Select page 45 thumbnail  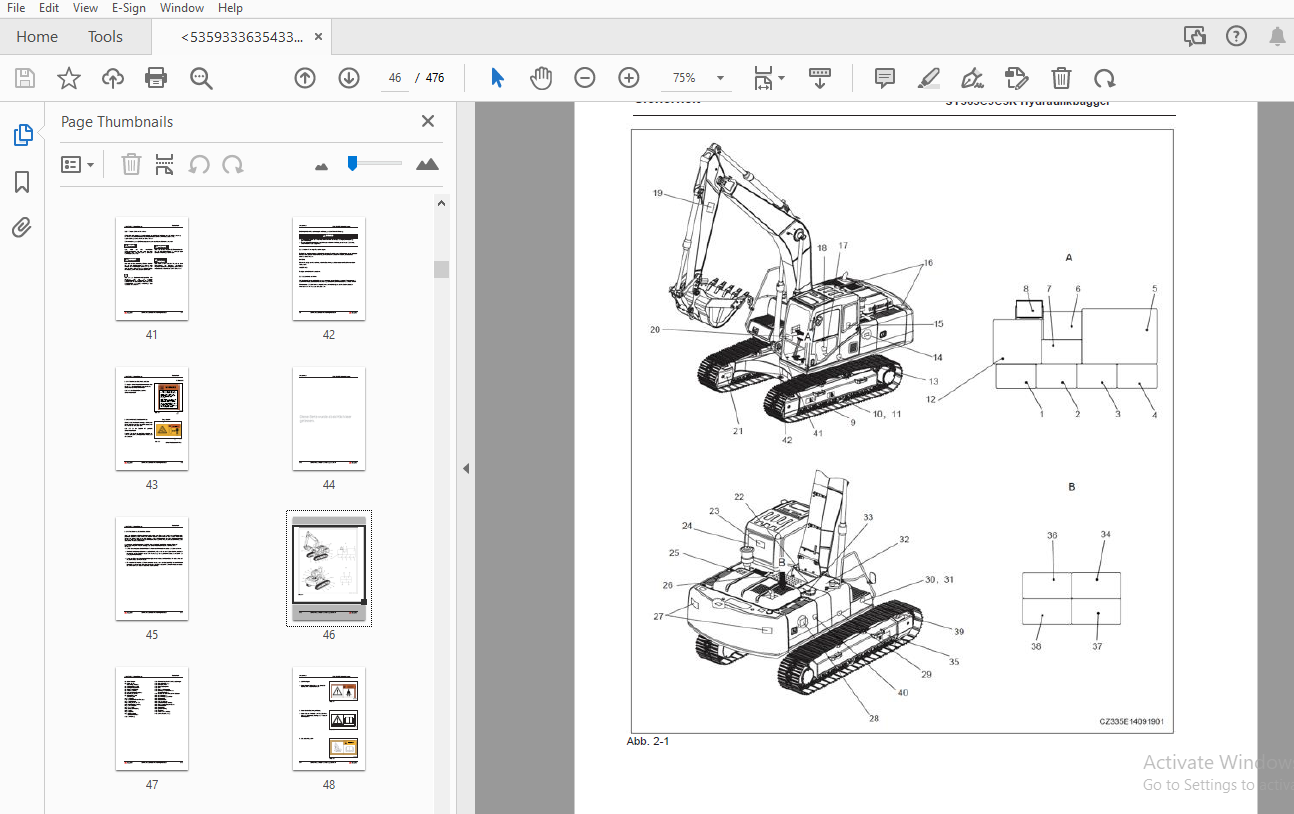[152, 569]
